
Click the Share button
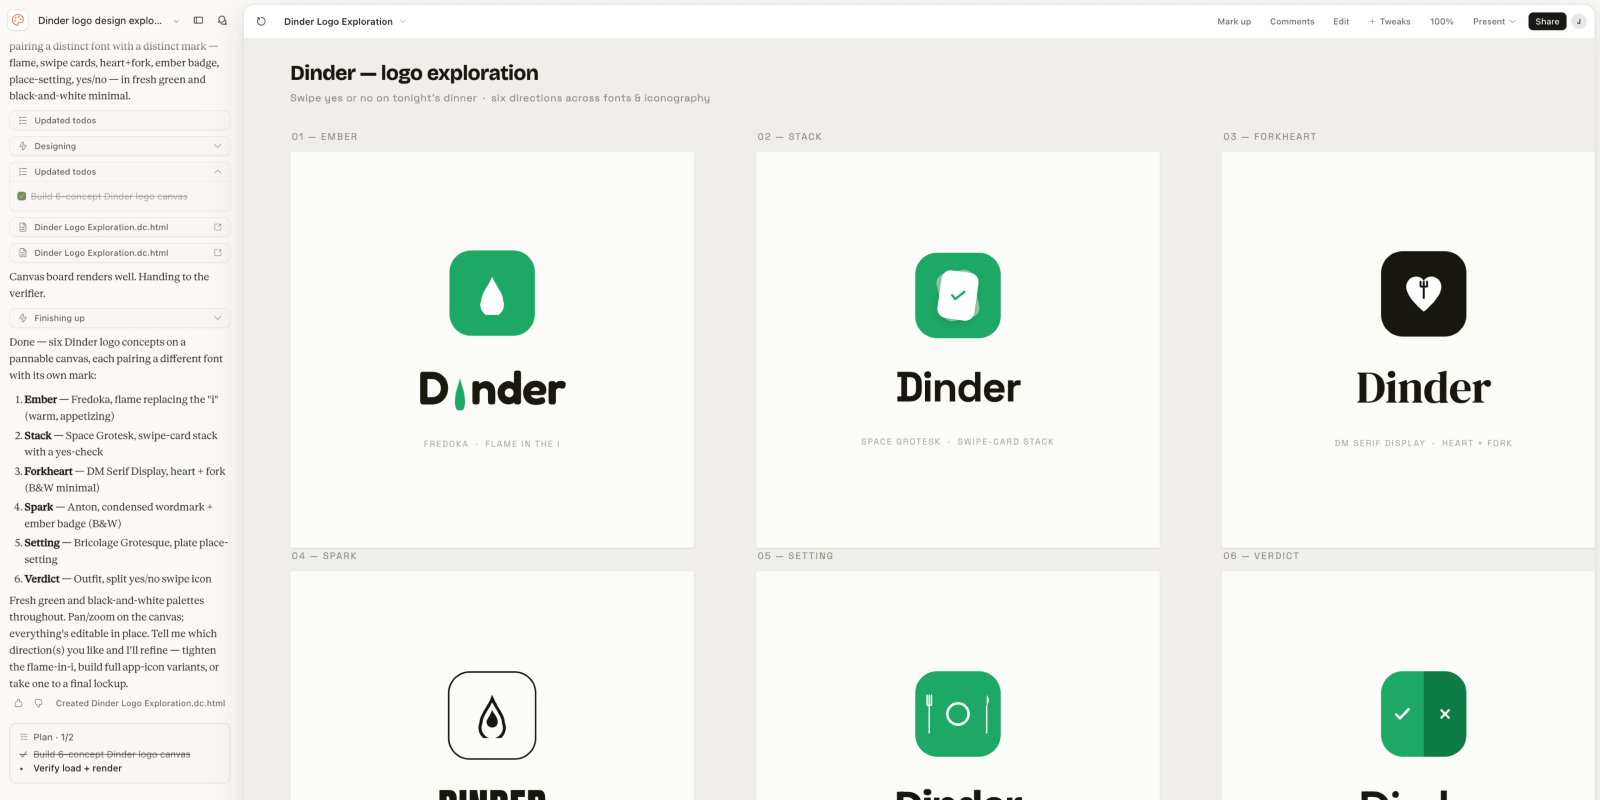coord(1547,21)
